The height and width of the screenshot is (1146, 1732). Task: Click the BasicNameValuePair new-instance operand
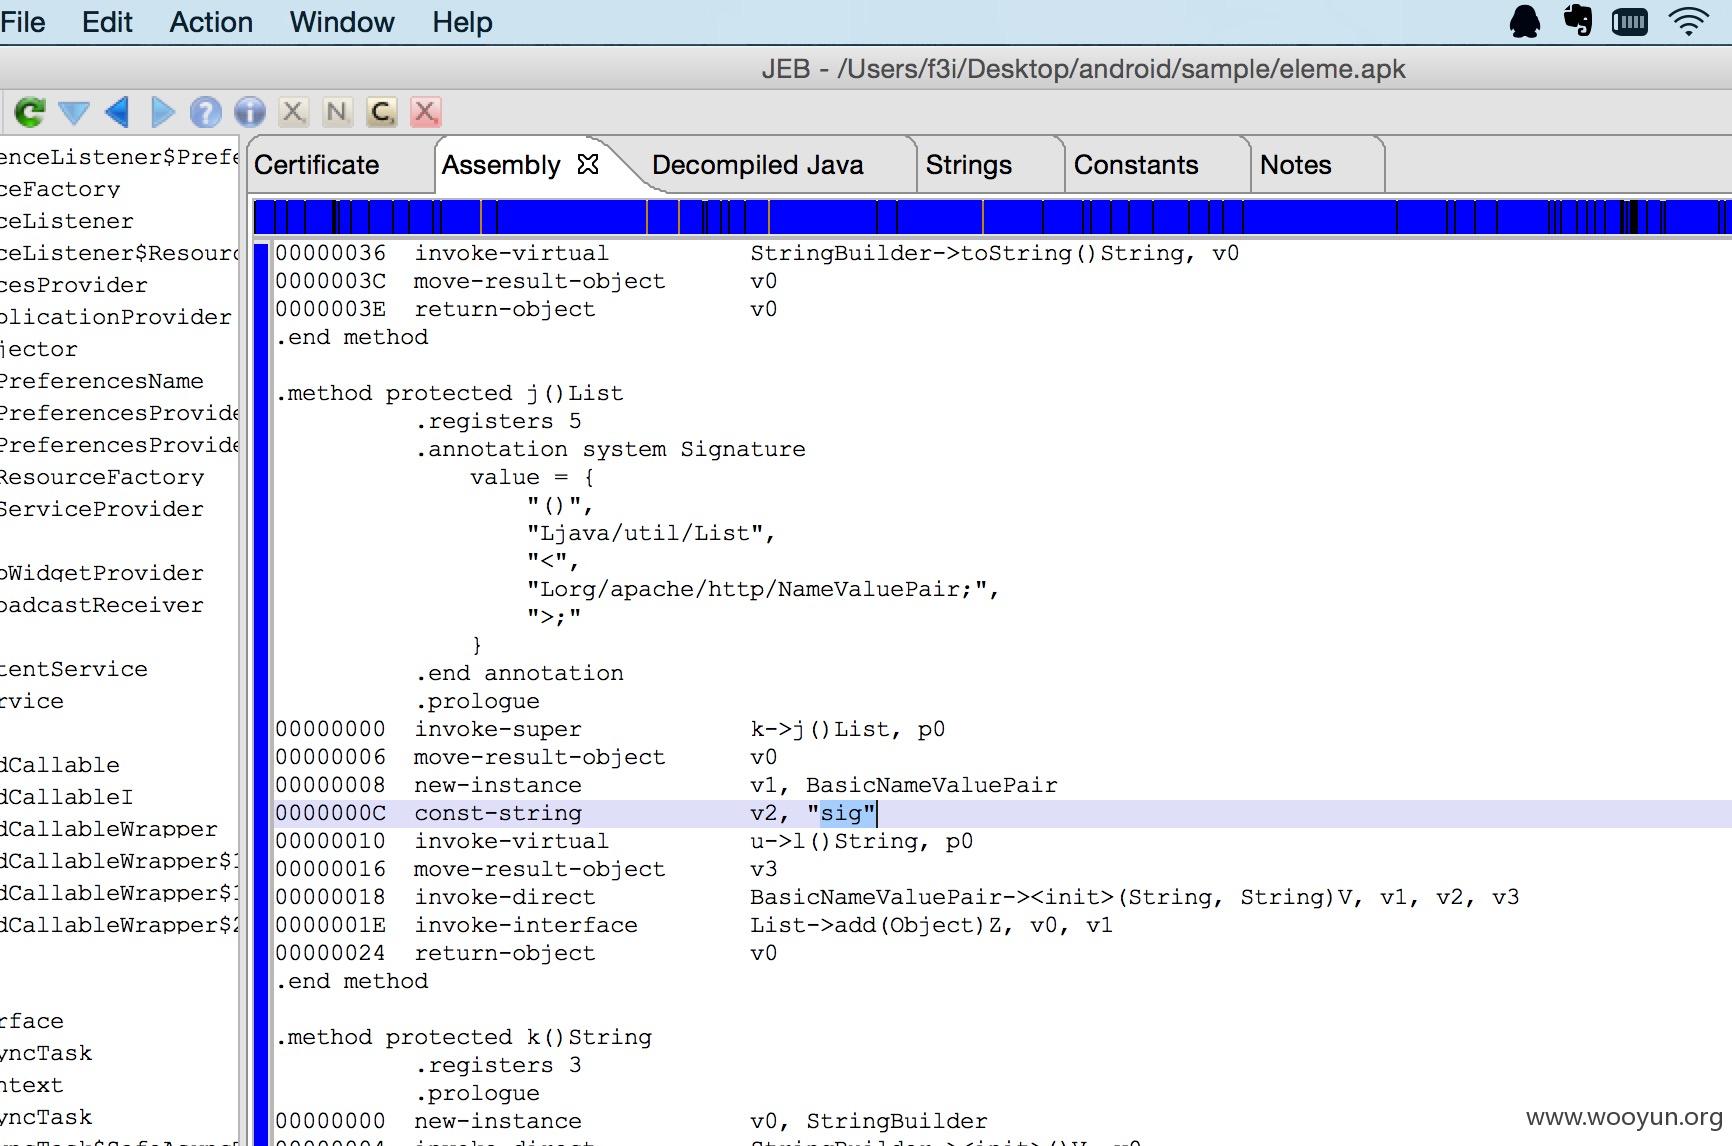click(932, 785)
